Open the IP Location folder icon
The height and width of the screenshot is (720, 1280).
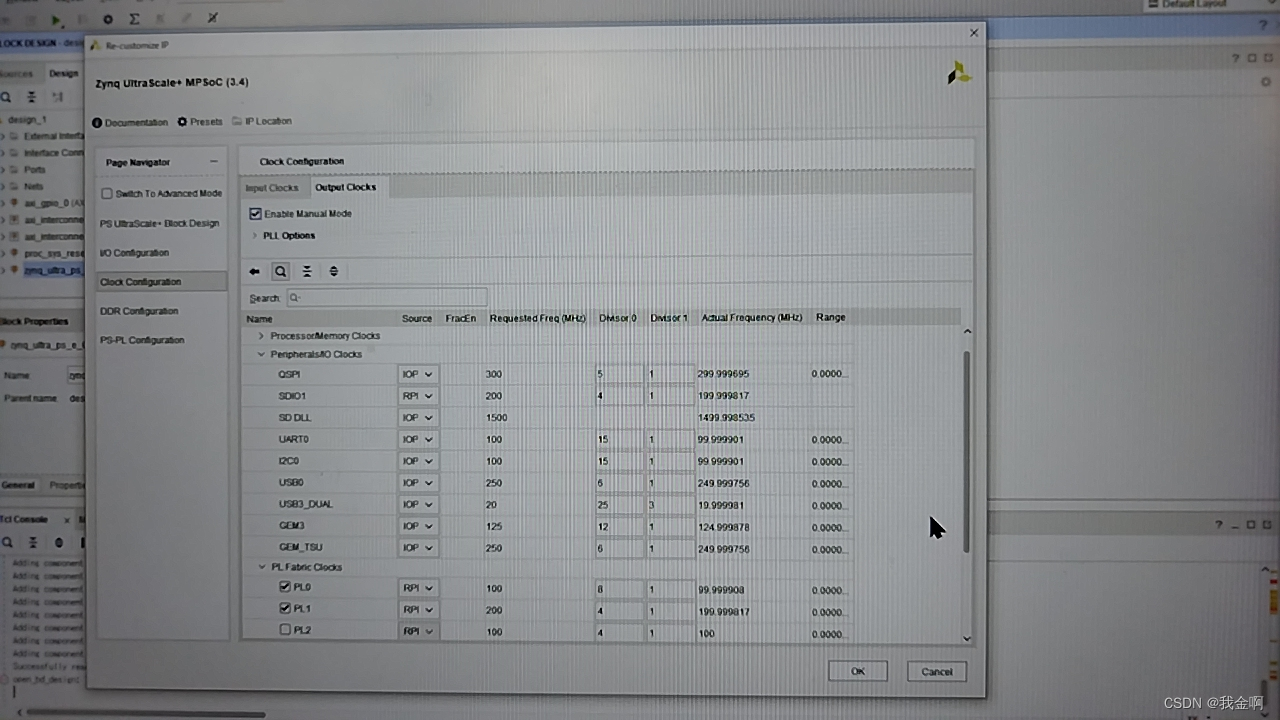(x=237, y=121)
